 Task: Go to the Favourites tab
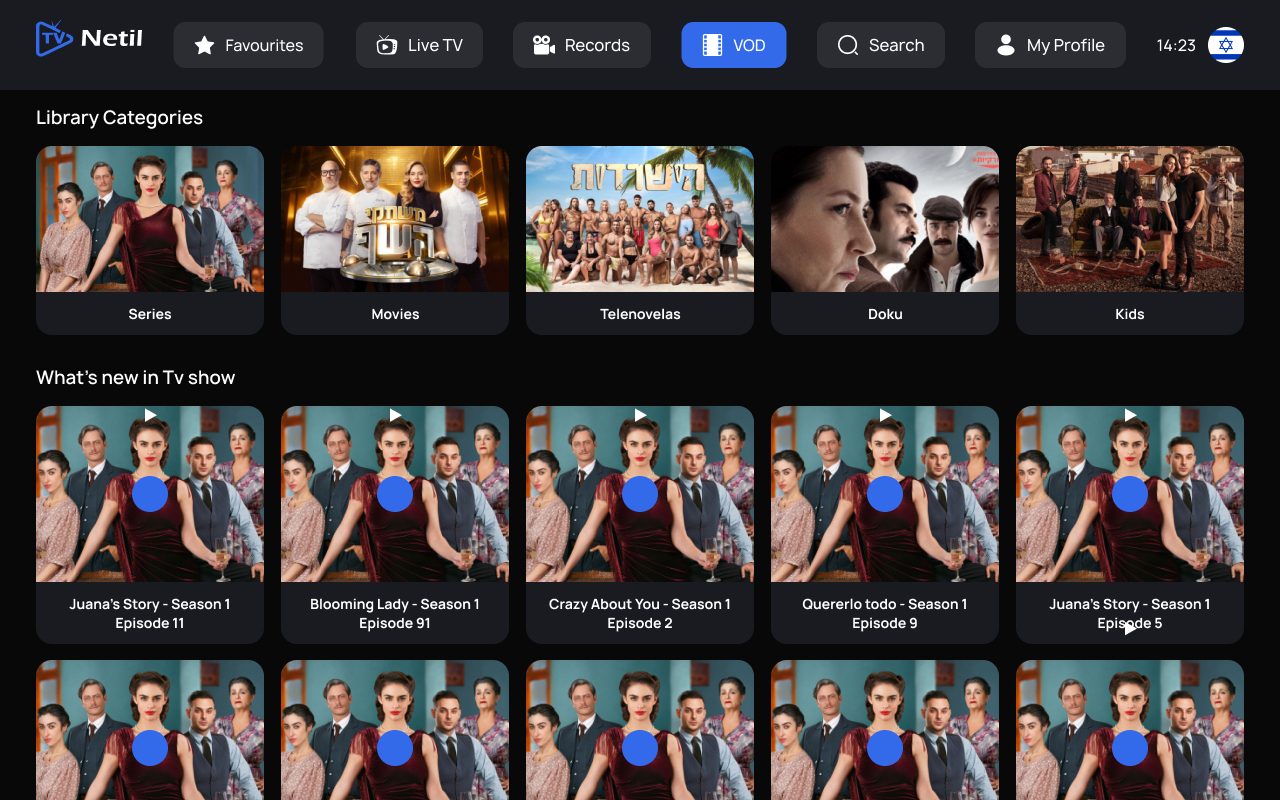[248, 45]
